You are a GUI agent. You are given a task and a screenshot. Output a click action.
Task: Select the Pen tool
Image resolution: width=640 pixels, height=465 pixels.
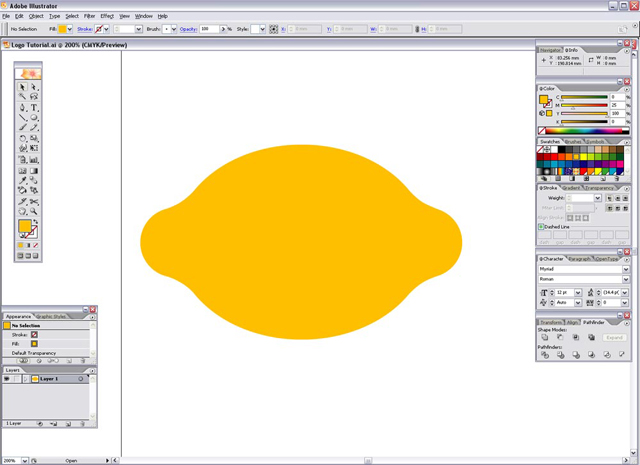(22, 108)
